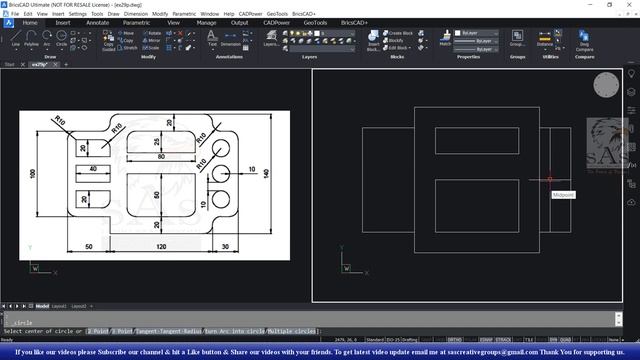Switch to the Annotate ribbon tab

(98, 23)
